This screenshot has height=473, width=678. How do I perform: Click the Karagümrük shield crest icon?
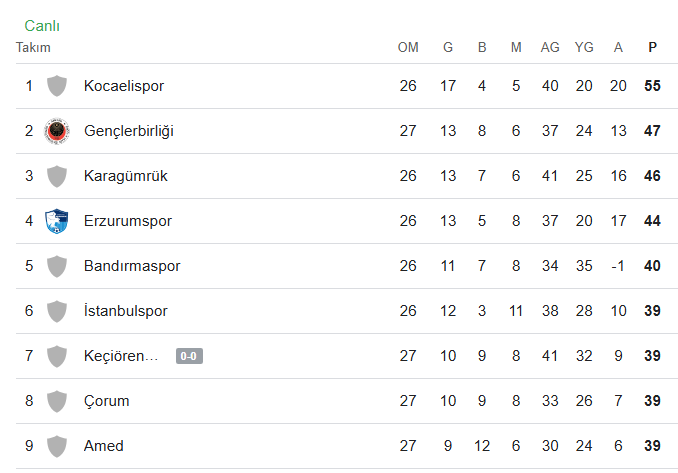[x=57, y=176]
